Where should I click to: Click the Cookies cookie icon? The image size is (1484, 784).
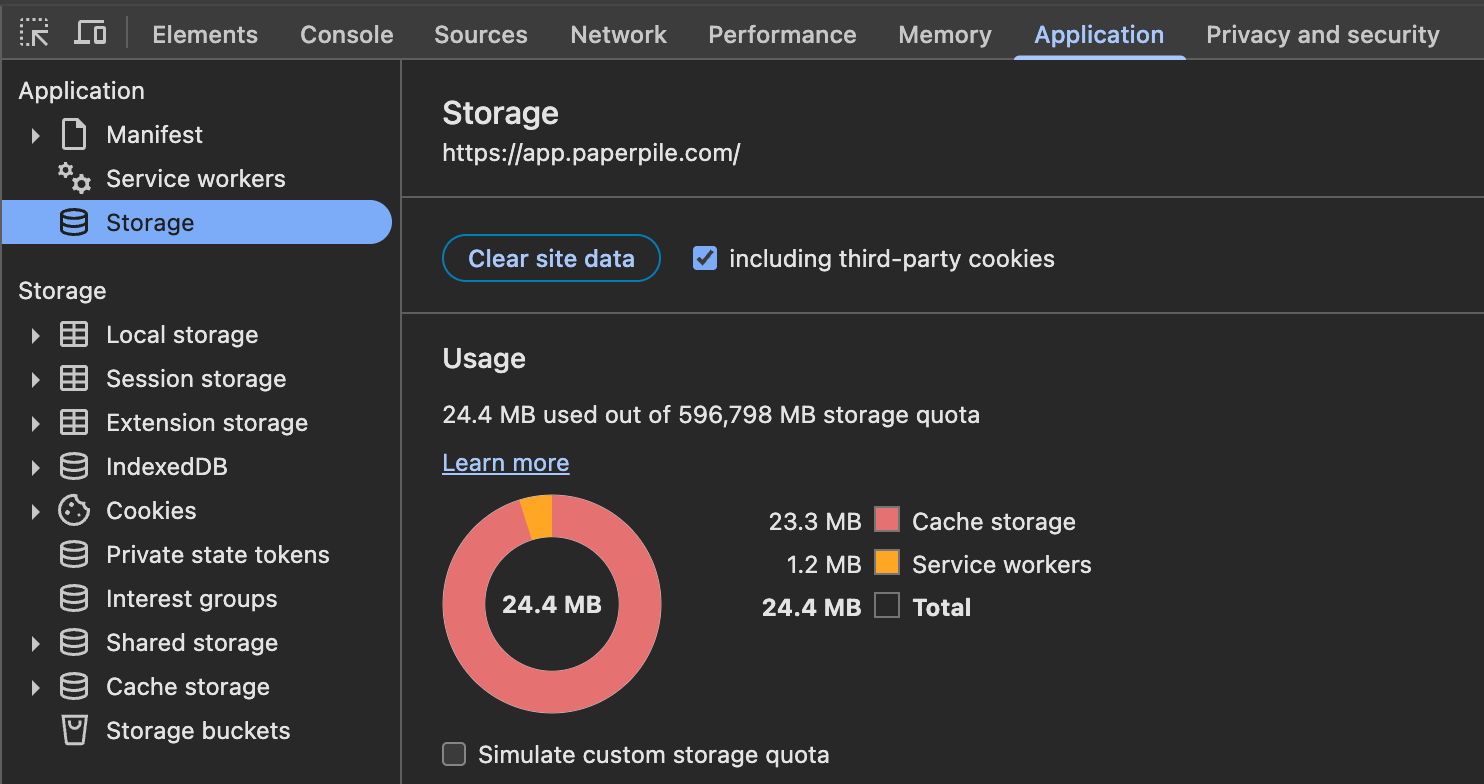[74, 511]
